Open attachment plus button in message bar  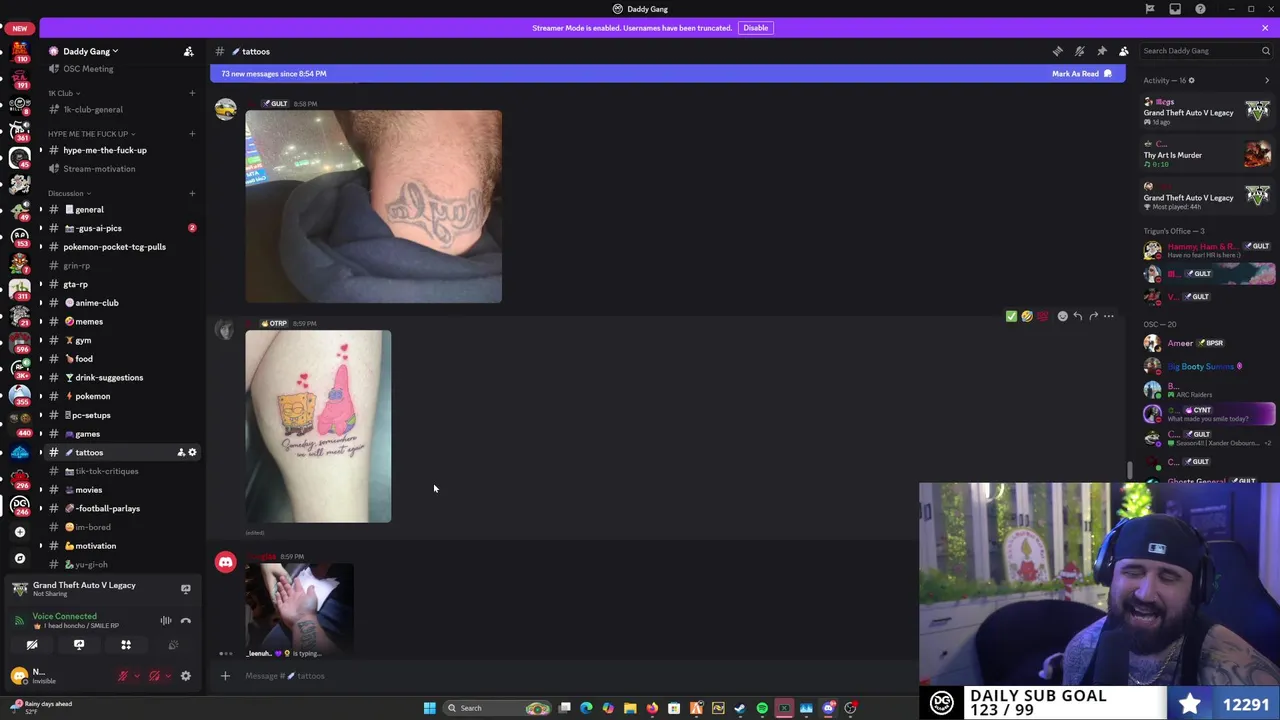tap(225, 676)
